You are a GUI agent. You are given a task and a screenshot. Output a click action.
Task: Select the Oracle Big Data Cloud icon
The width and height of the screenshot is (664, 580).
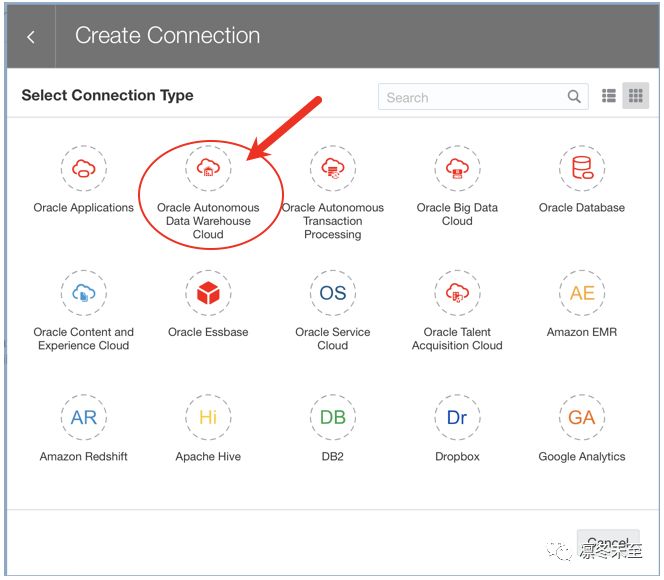457,168
